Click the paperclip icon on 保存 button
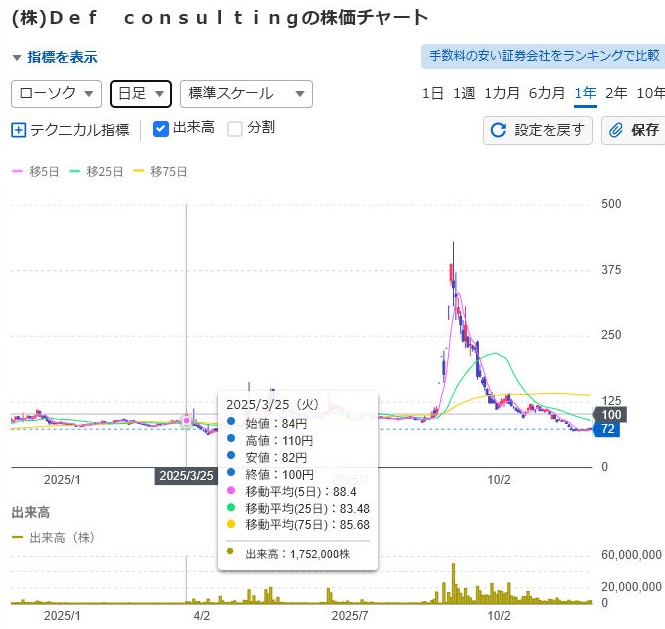This screenshot has width=665, height=629. click(x=616, y=130)
